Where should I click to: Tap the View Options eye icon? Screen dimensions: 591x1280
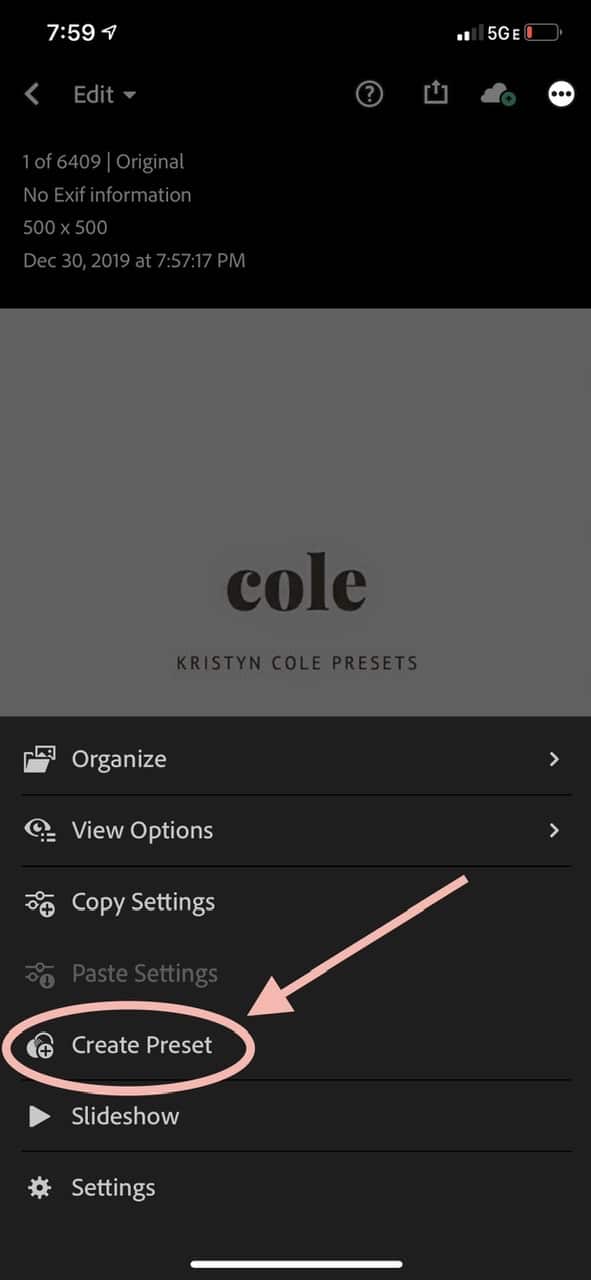click(40, 831)
